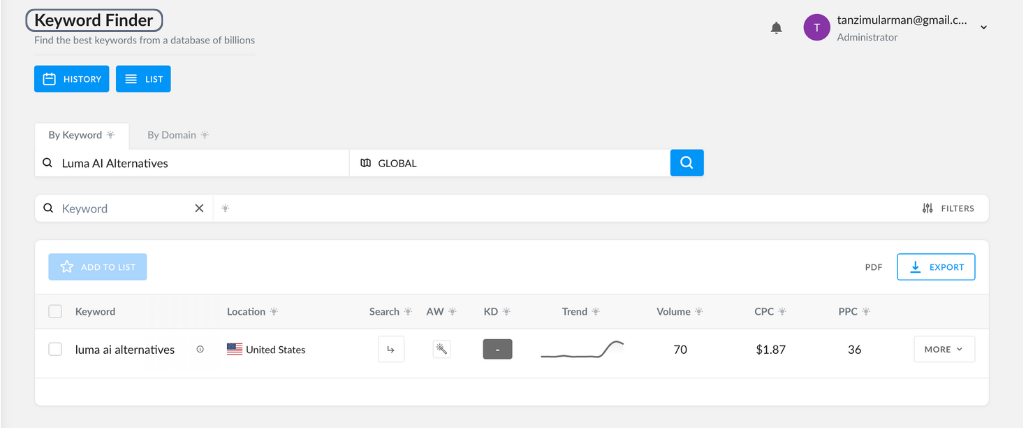Tick the select-all header checkbox
1024x428 pixels.
coord(56,312)
